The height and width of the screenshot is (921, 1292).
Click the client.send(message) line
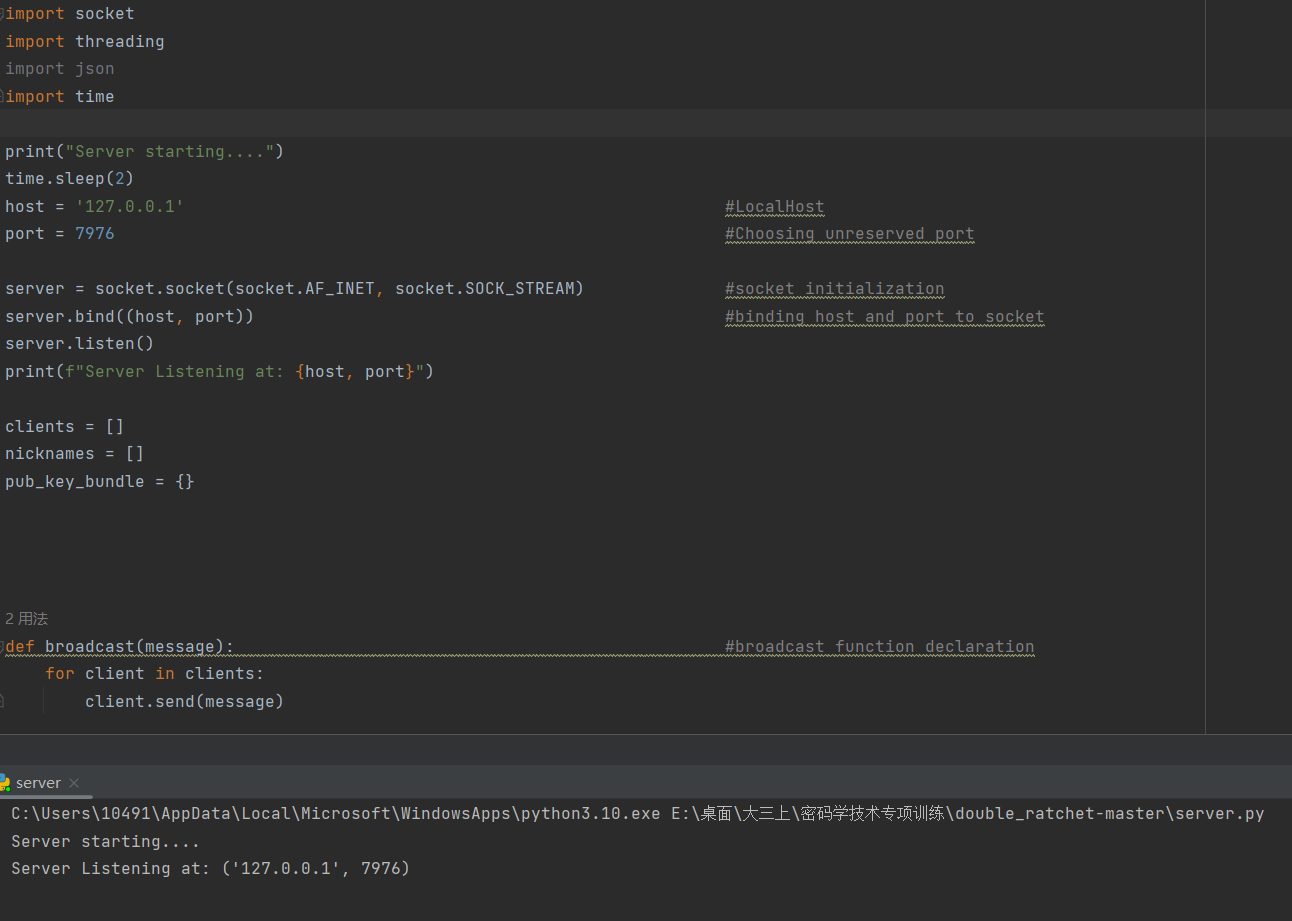(185, 702)
